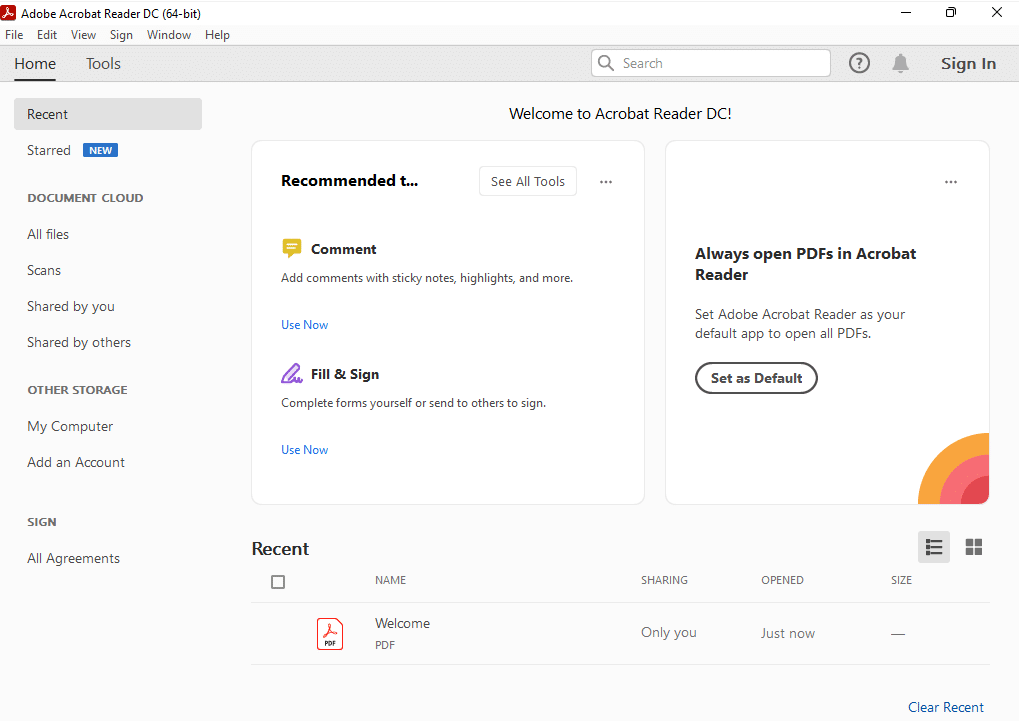Check the select-all box in Recent list
Image resolution: width=1019 pixels, height=721 pixels.
point(277,581)
